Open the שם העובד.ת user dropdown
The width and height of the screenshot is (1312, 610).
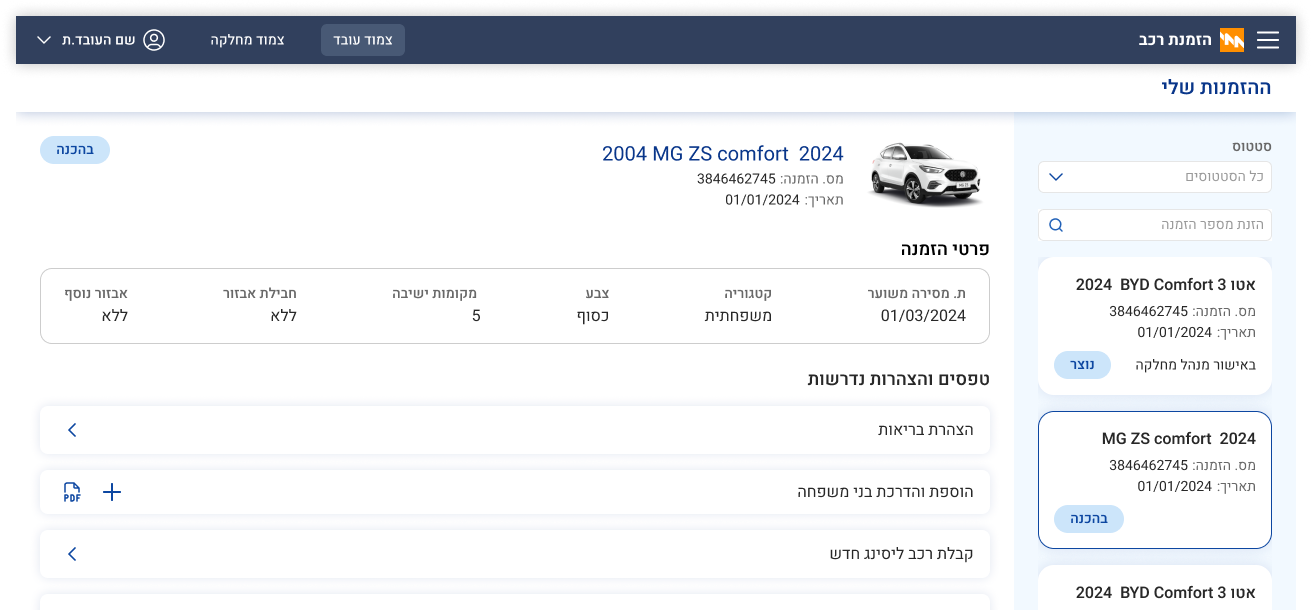(x=44, y=40)
